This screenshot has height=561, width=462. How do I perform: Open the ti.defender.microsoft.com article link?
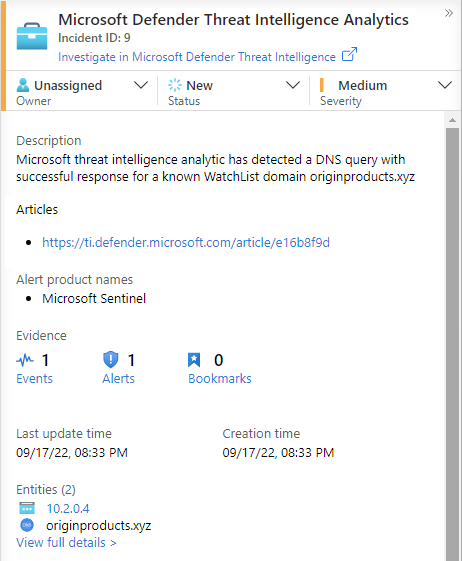point(186,243)
